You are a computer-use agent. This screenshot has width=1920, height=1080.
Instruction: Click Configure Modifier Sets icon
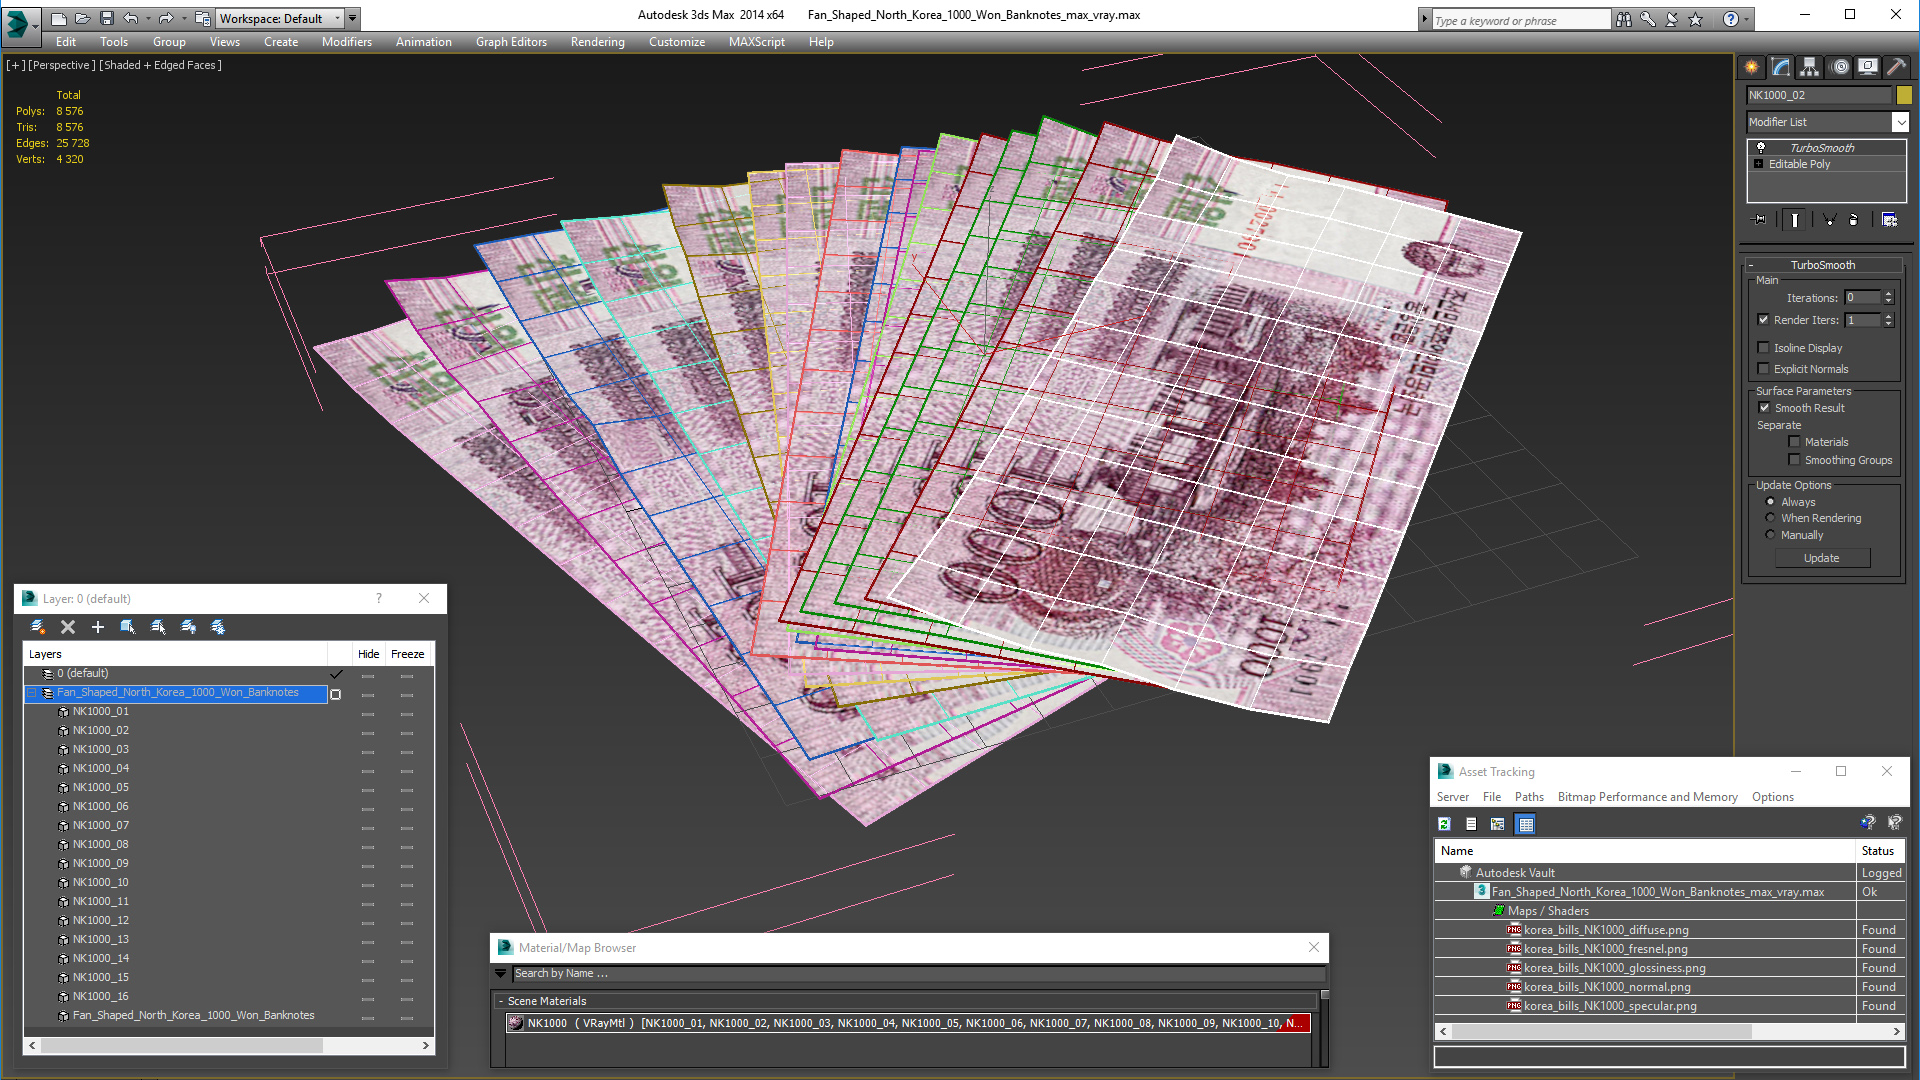point(1889,219)
